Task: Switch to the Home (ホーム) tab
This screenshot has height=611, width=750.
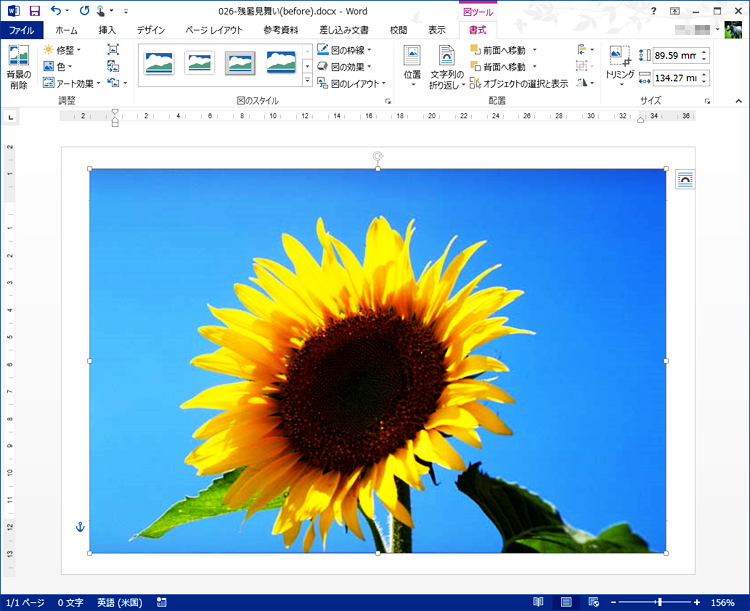Action: click(x=66, y=30)
